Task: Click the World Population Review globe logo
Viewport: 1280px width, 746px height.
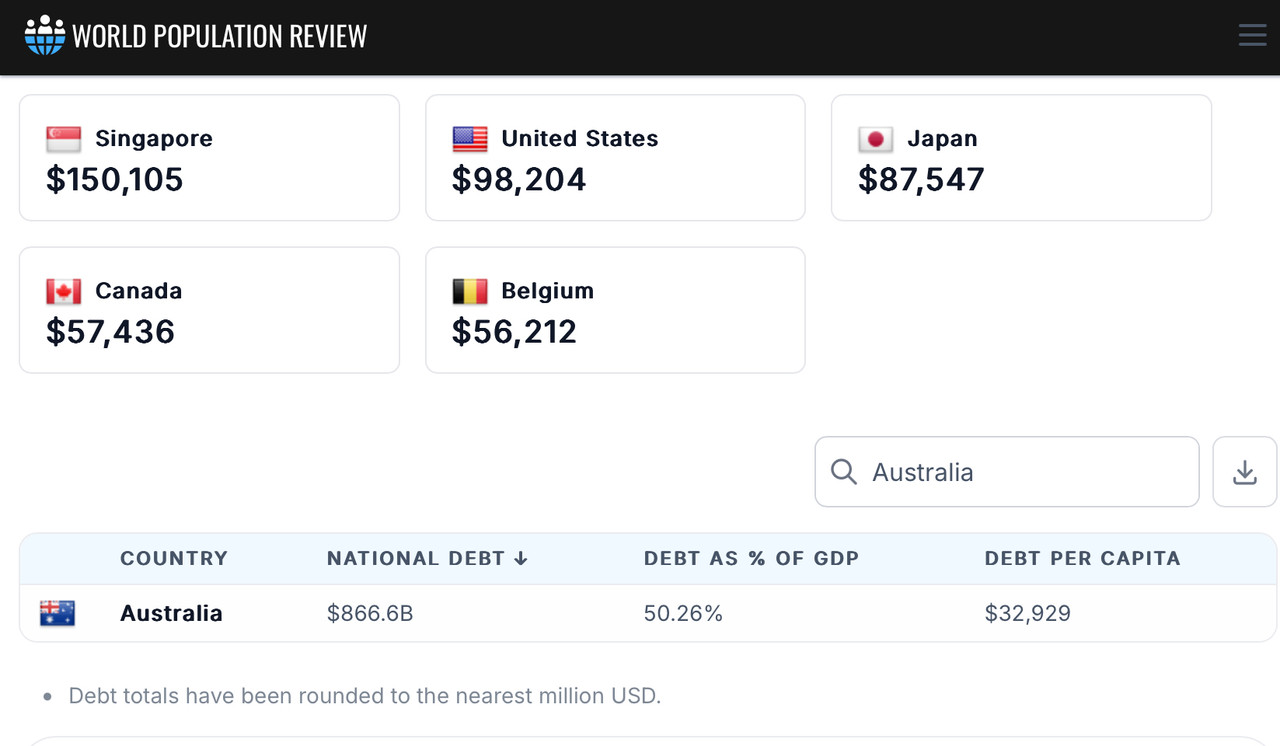Action: (45, 36)
